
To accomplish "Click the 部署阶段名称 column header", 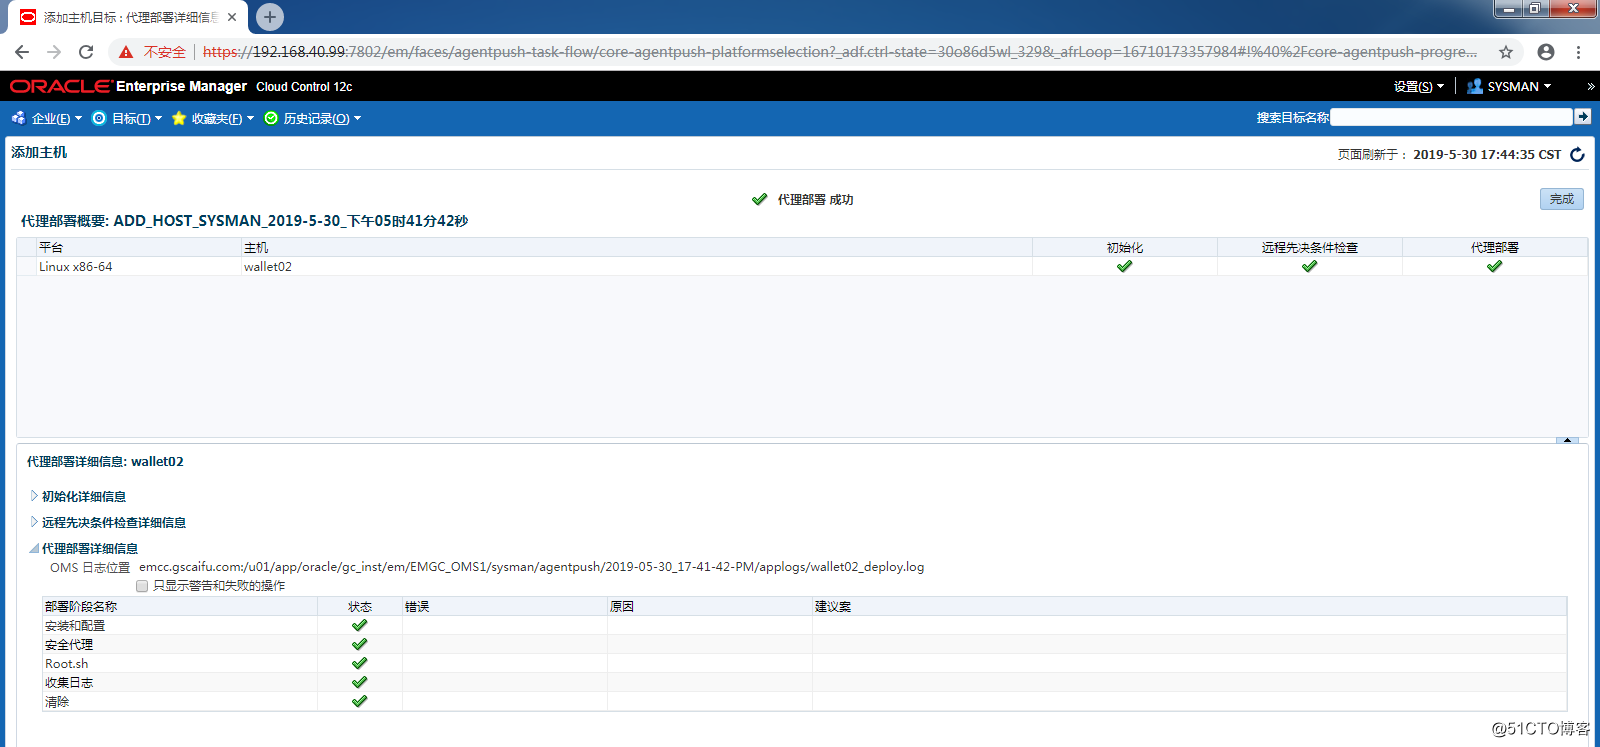I will point(180,606).
